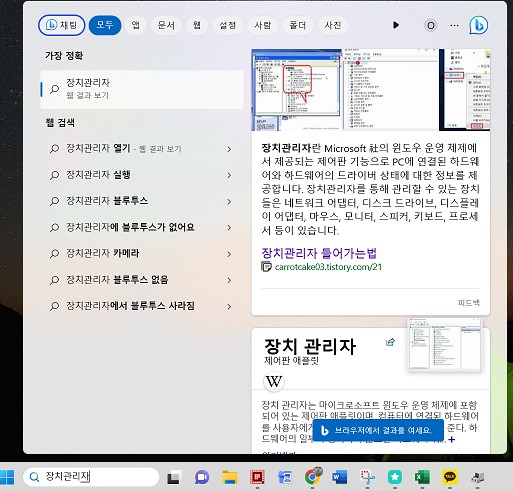Click the play arrow in the filter bar

click(x=396, y=25)
